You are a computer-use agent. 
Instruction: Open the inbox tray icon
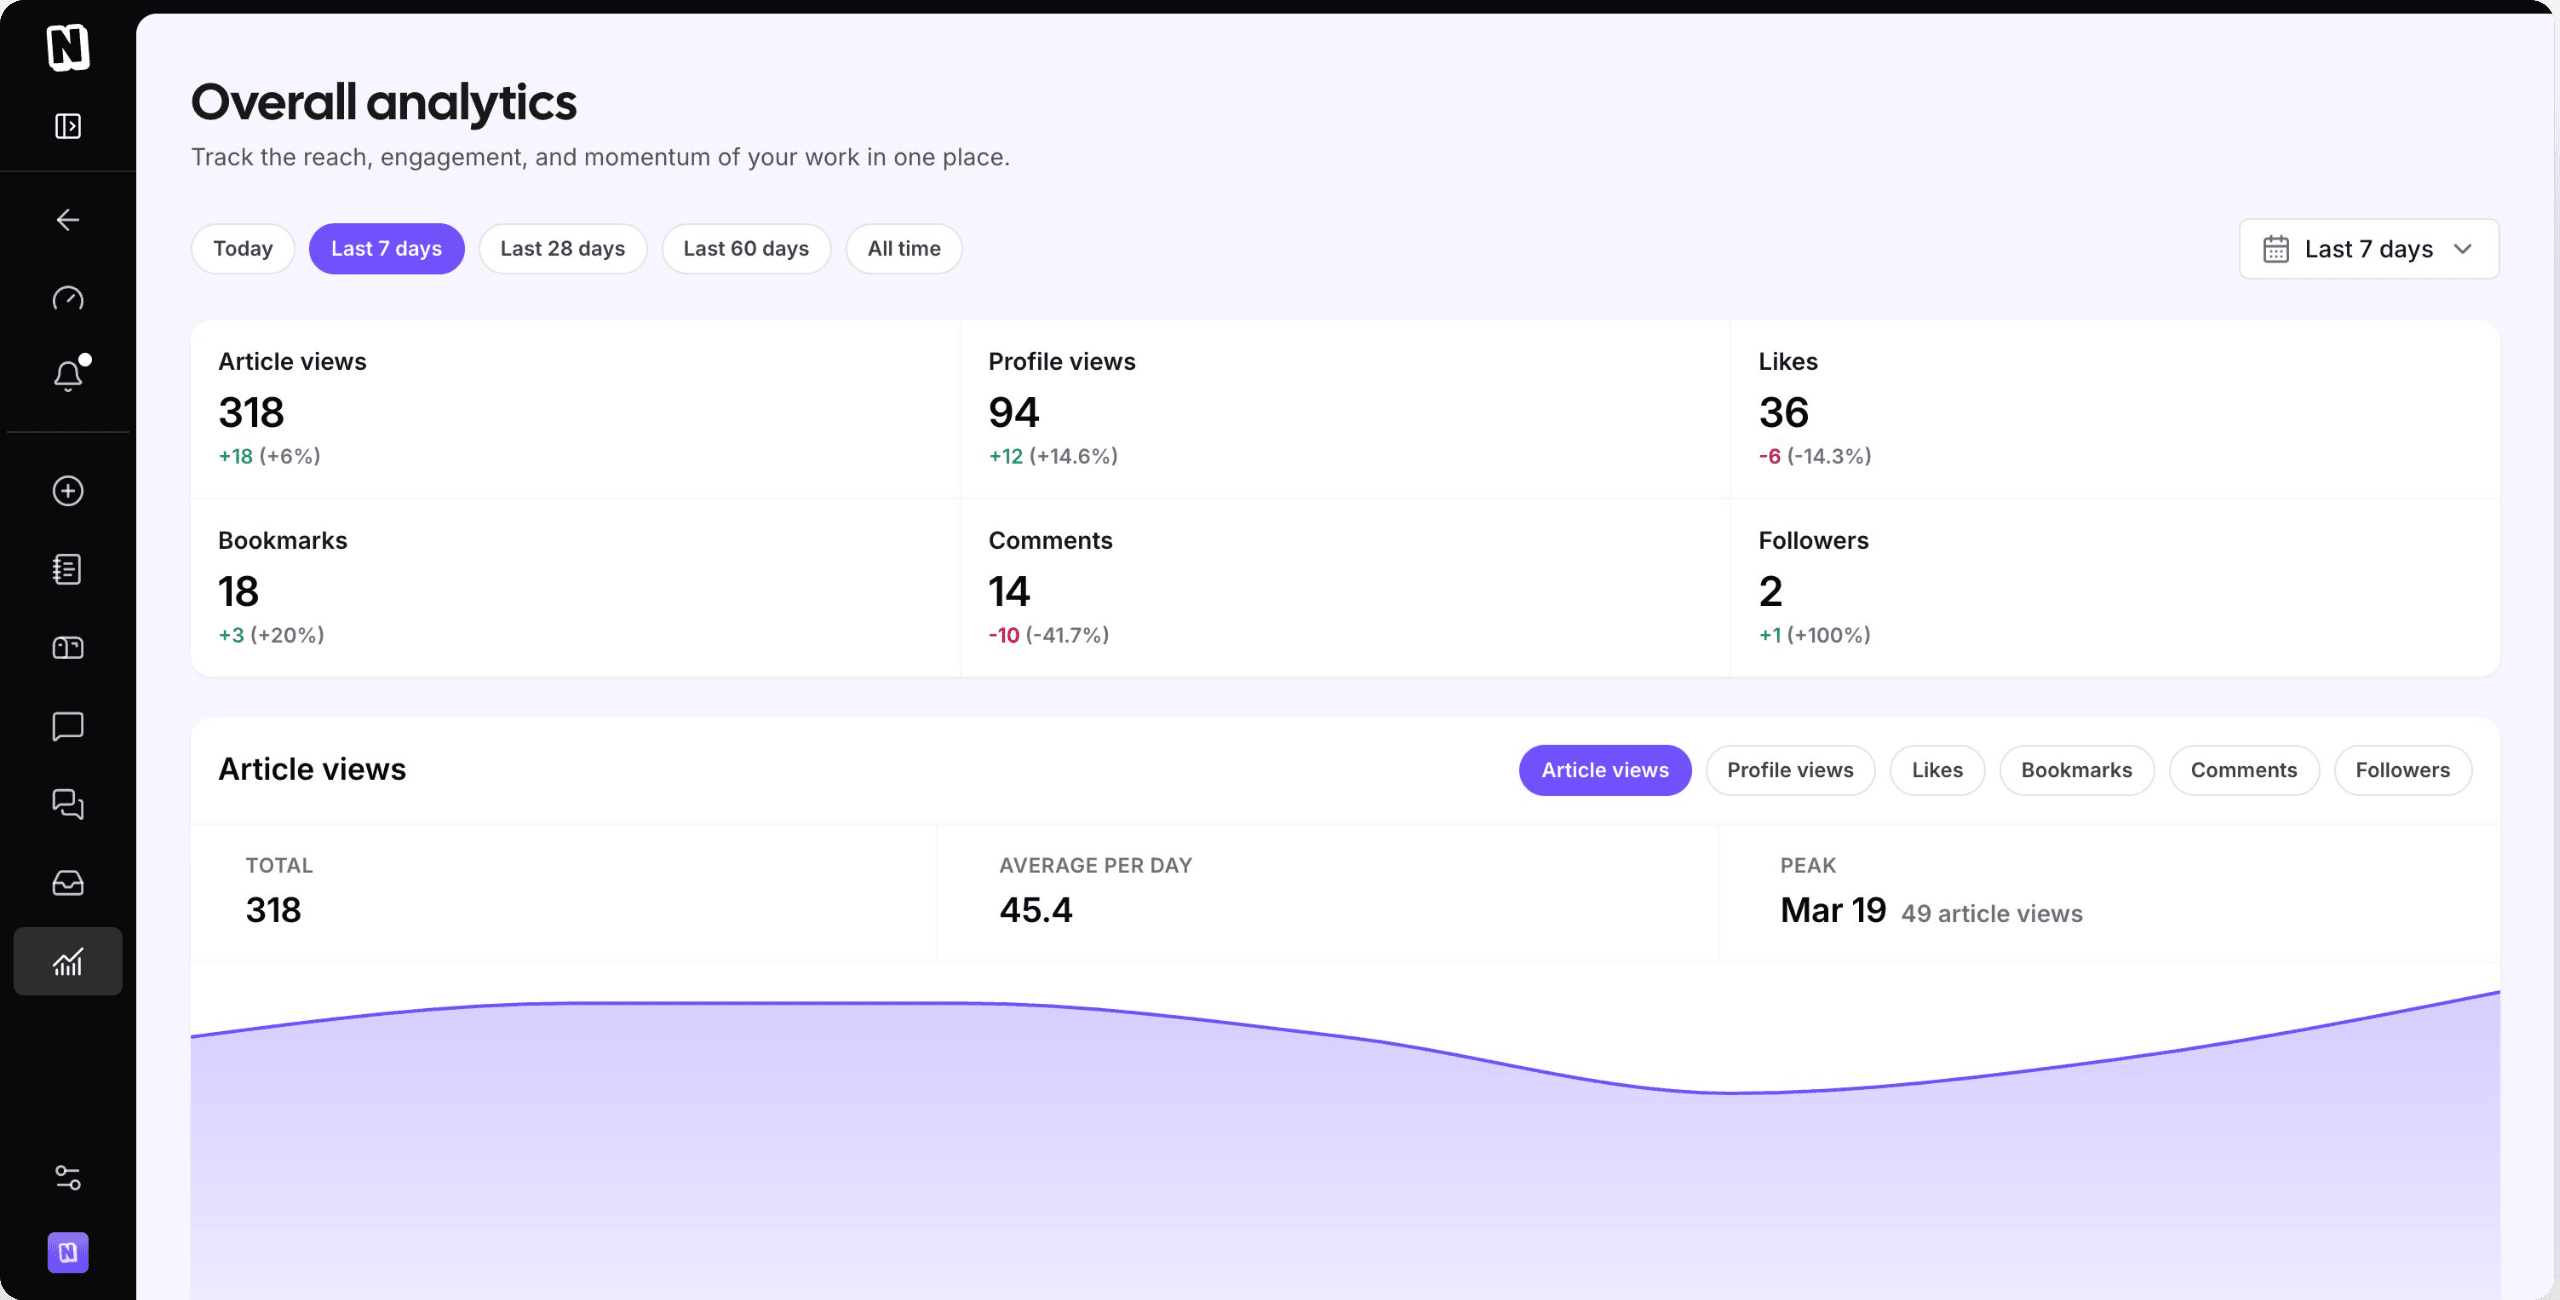pos(68,883)
